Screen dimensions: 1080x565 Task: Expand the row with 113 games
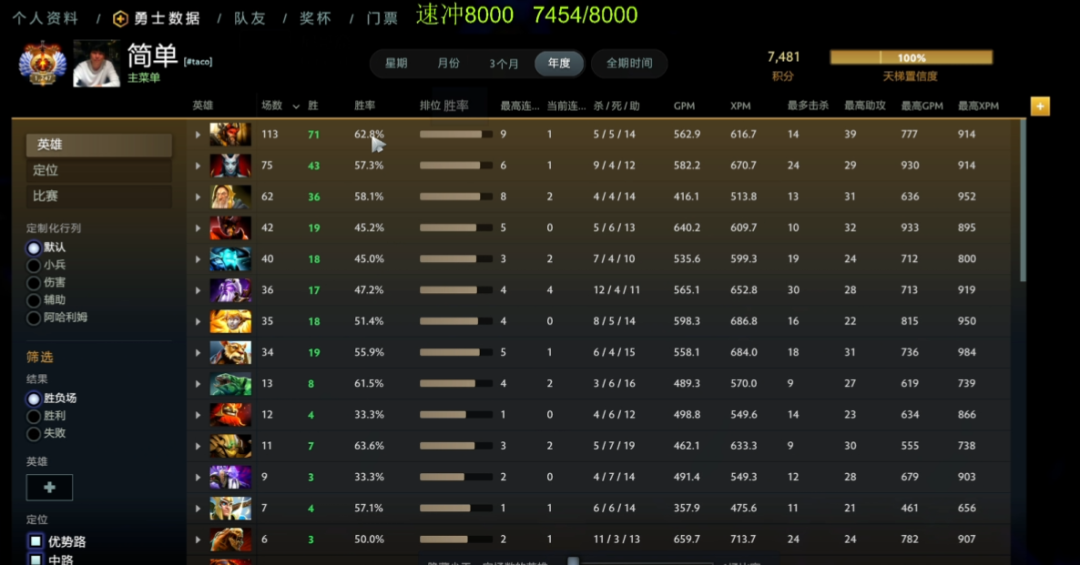click(x=198, y=134)
